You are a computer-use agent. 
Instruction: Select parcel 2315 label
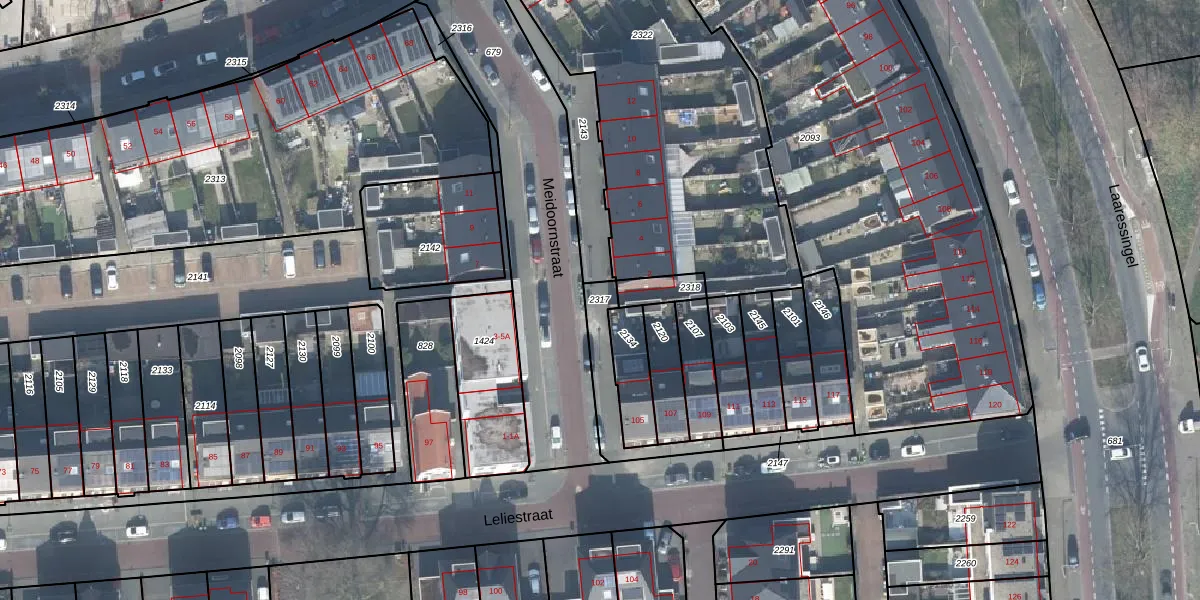tap(236, 62)
